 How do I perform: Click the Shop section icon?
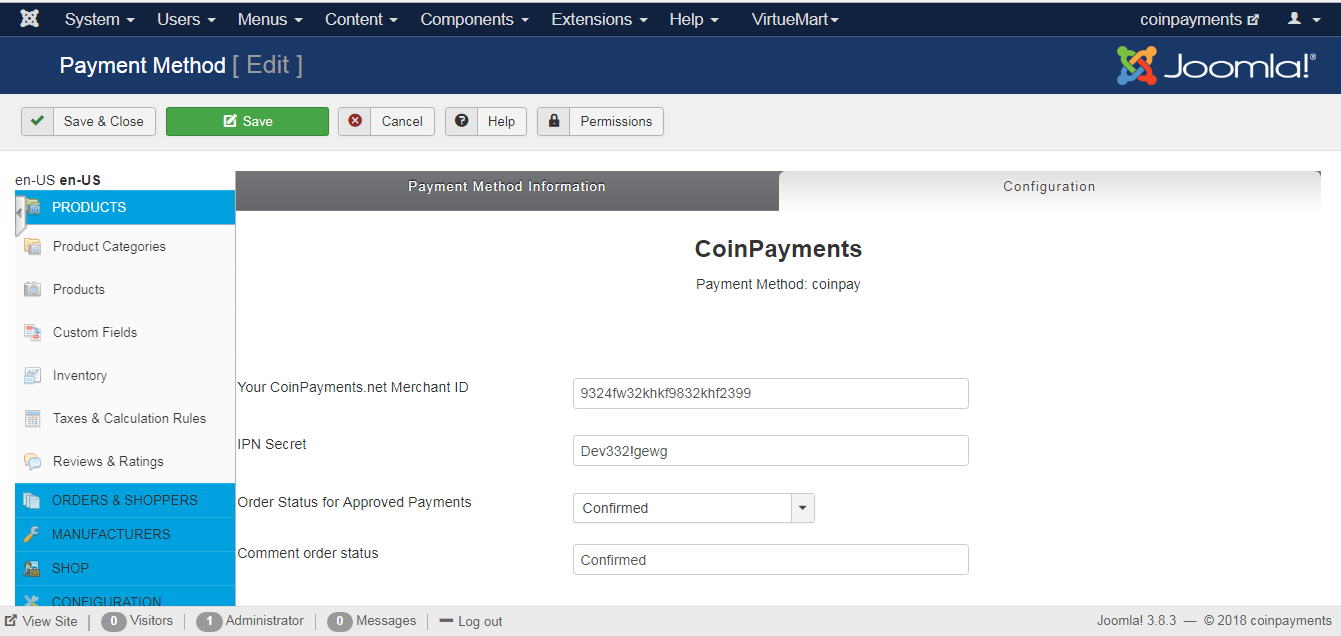32,568
